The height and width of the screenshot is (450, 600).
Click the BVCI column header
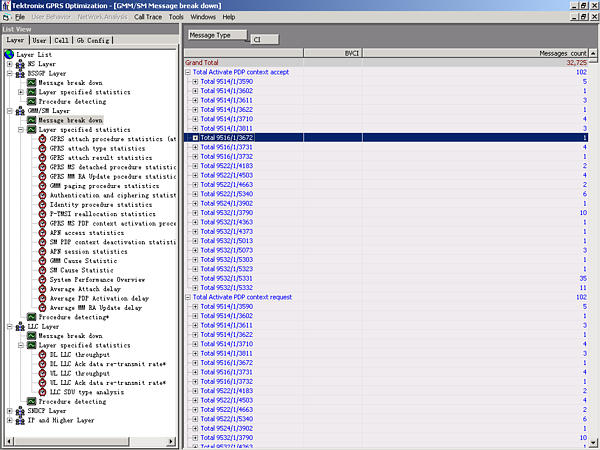click(x=333, y=53)
